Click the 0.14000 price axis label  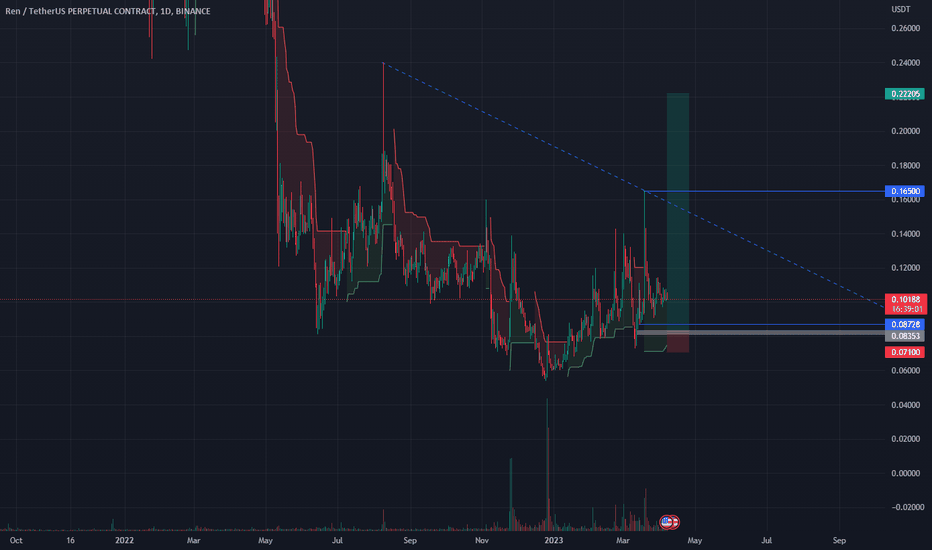click(905, 234)
